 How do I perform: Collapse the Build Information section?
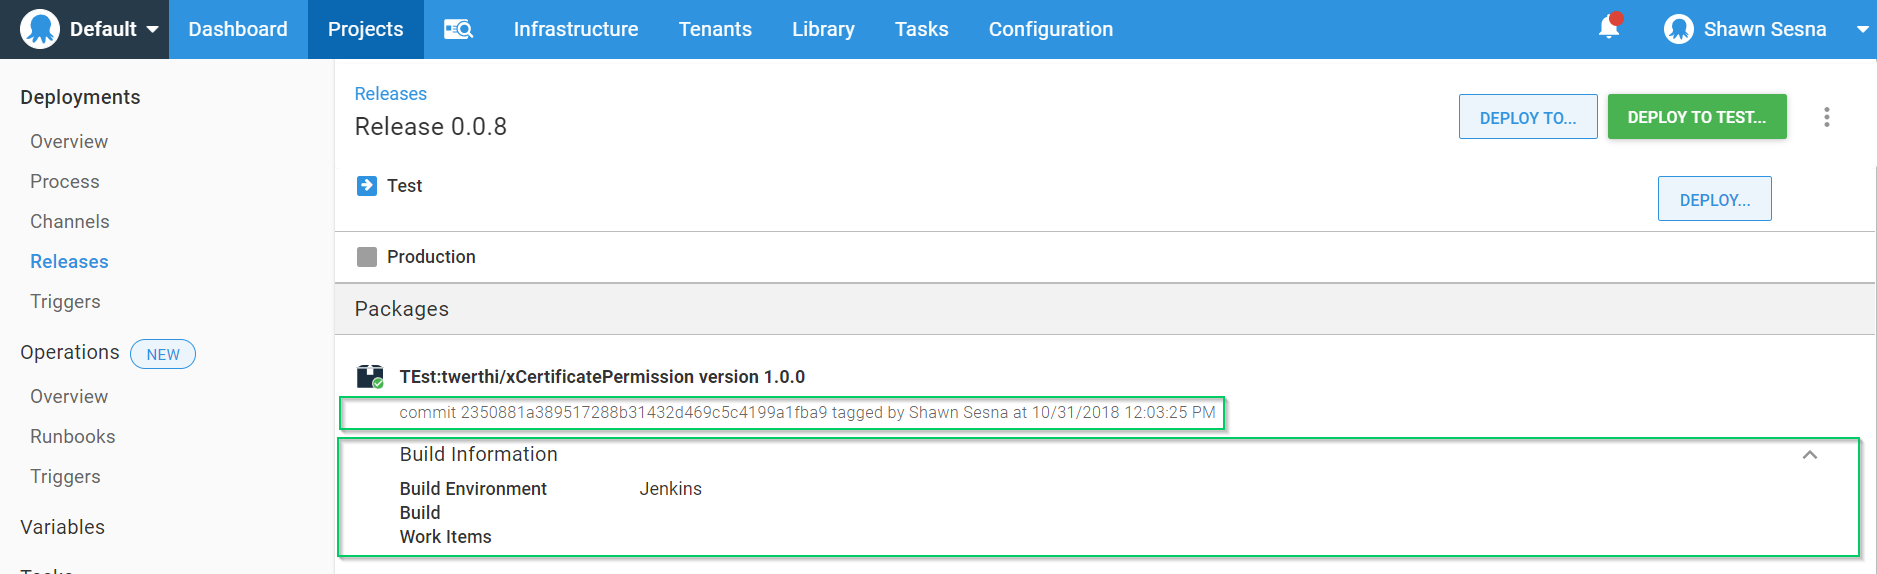click(x=1809, y=455)
